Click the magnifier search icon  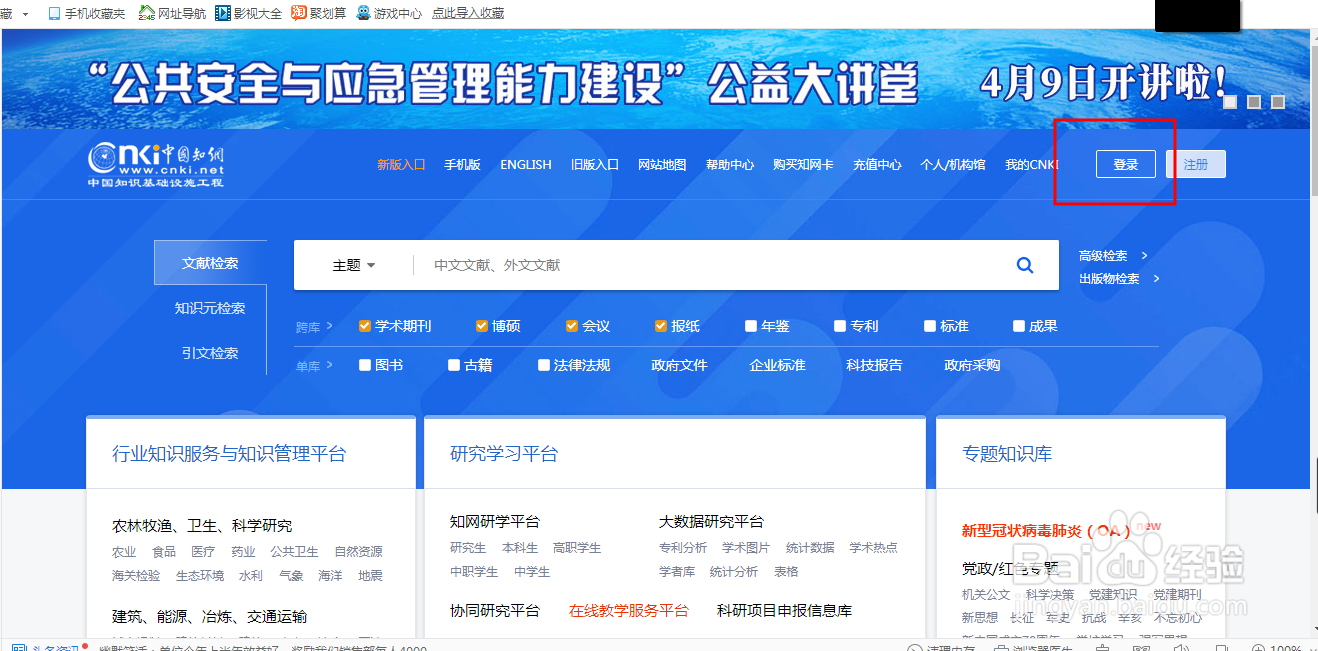click(x=1025, y=265)
